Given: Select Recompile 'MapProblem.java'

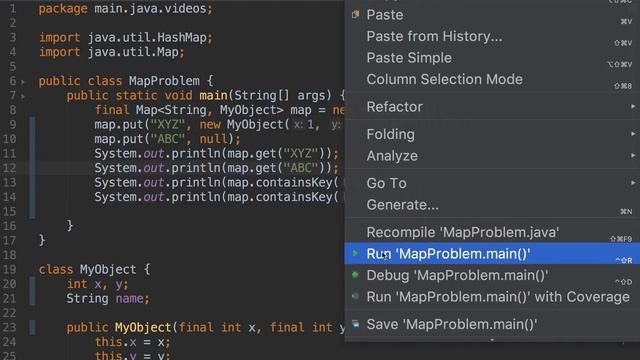Looking at the screenshot, I should tap(492, 232).
